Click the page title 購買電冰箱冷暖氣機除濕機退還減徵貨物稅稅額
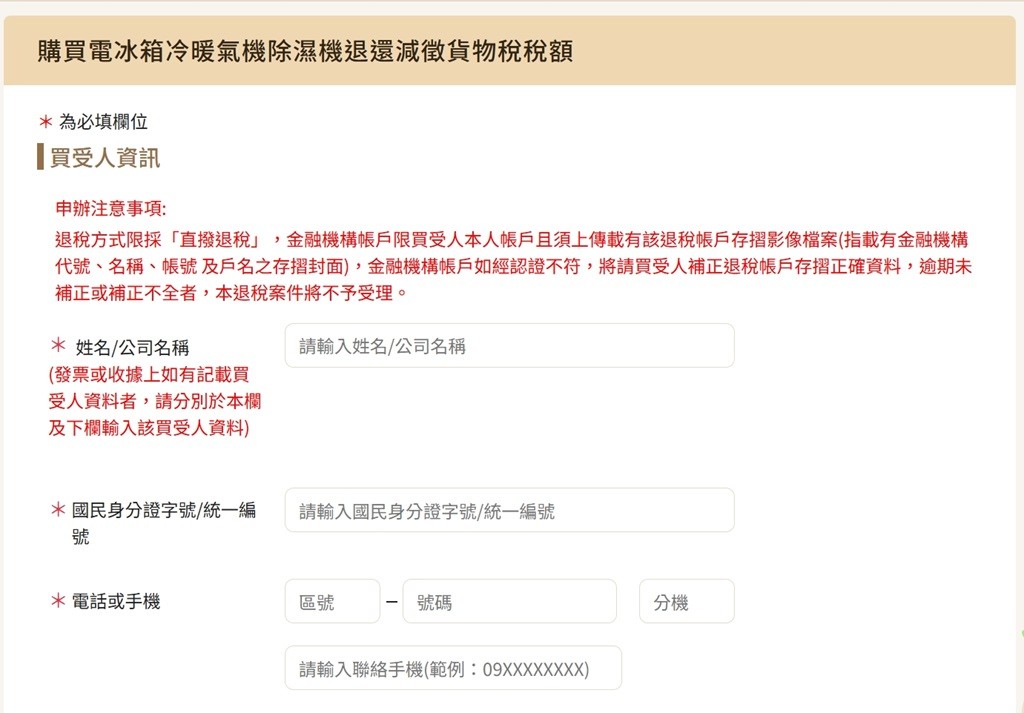Image resolution: width=1024 pixels, height=713 pixels. [305, 51]
